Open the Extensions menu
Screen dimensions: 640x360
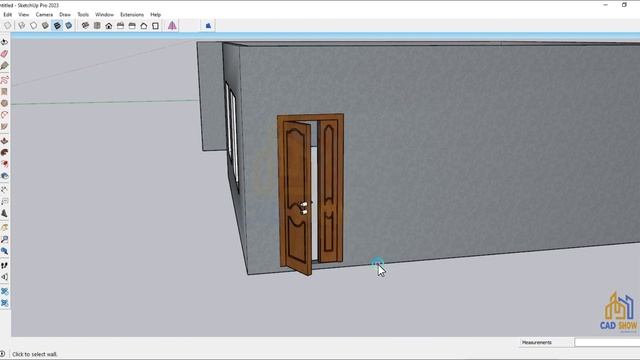[x=132, y=14]
